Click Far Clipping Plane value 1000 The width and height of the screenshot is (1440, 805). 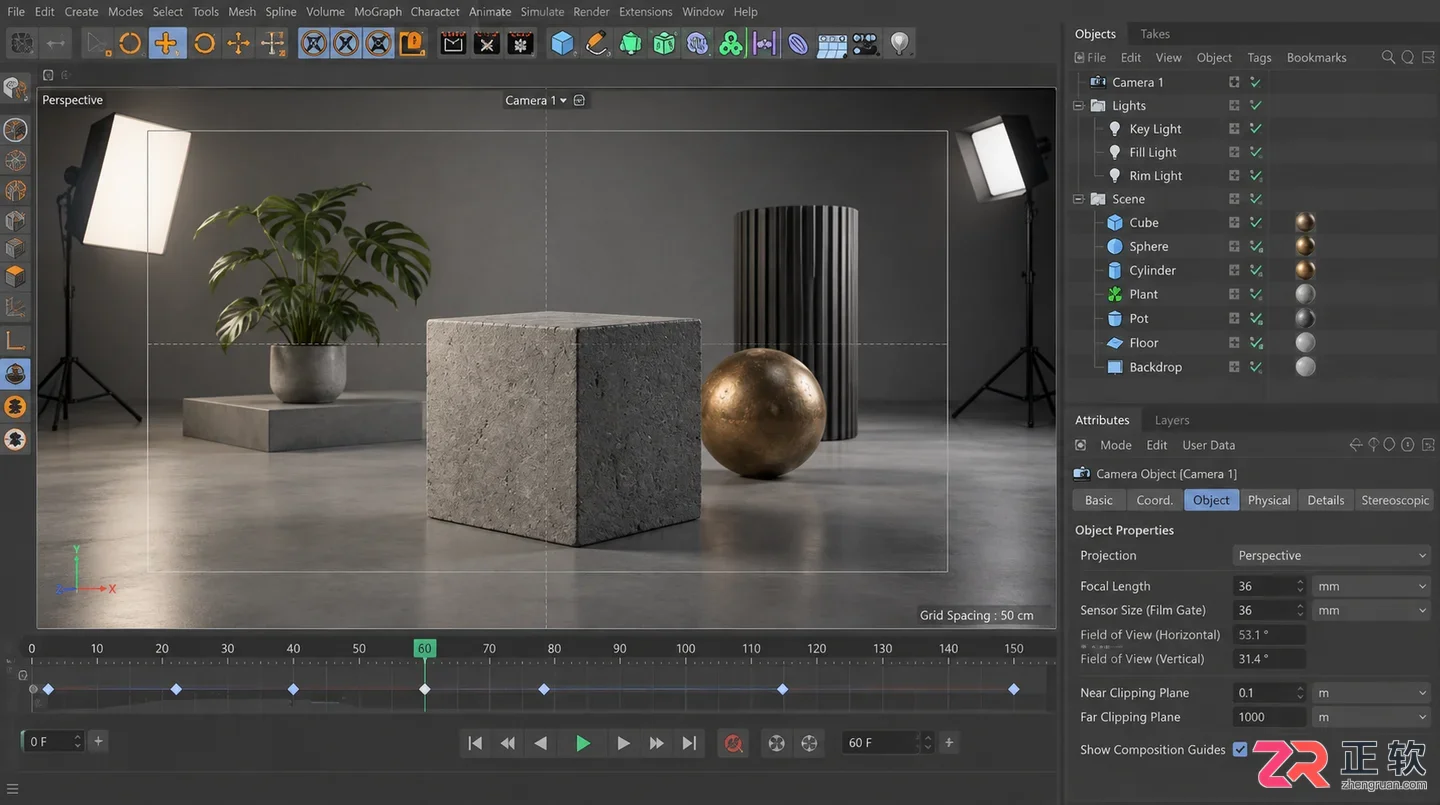1269,717
